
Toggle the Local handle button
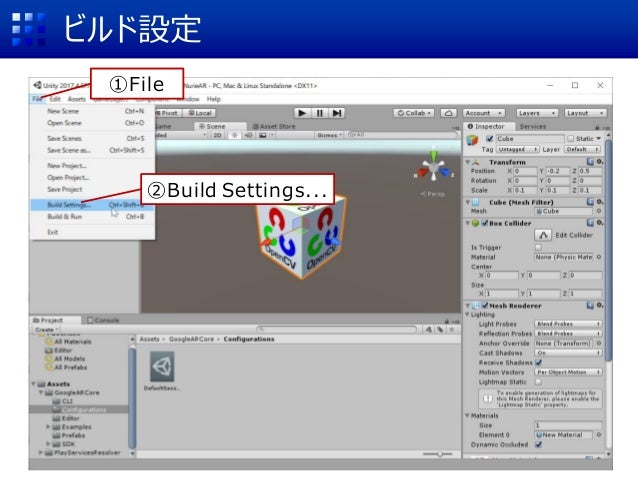click(199, 113)
